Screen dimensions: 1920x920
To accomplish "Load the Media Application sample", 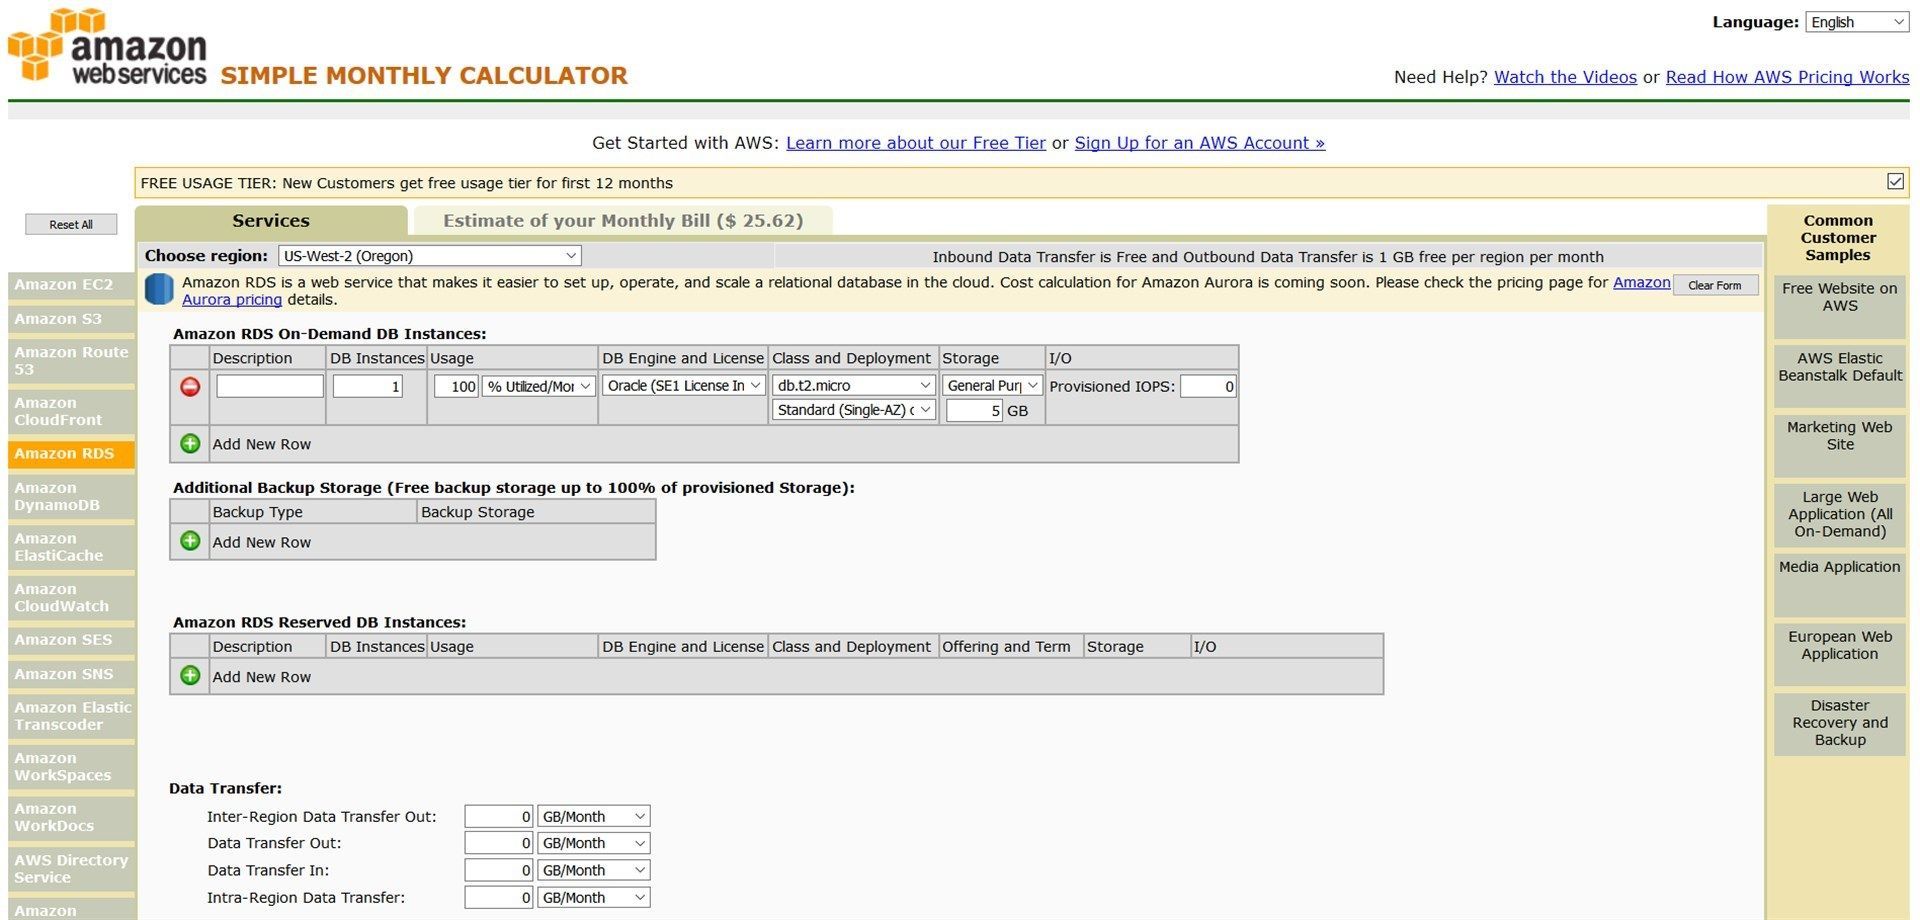I will pyautogui.click(x=1840, y=585).
